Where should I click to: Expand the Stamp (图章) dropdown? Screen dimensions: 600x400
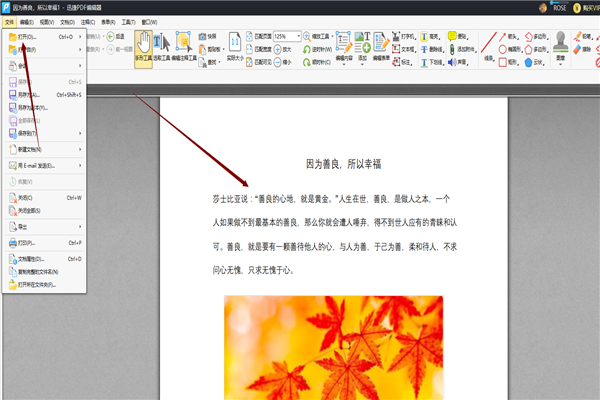561,64
